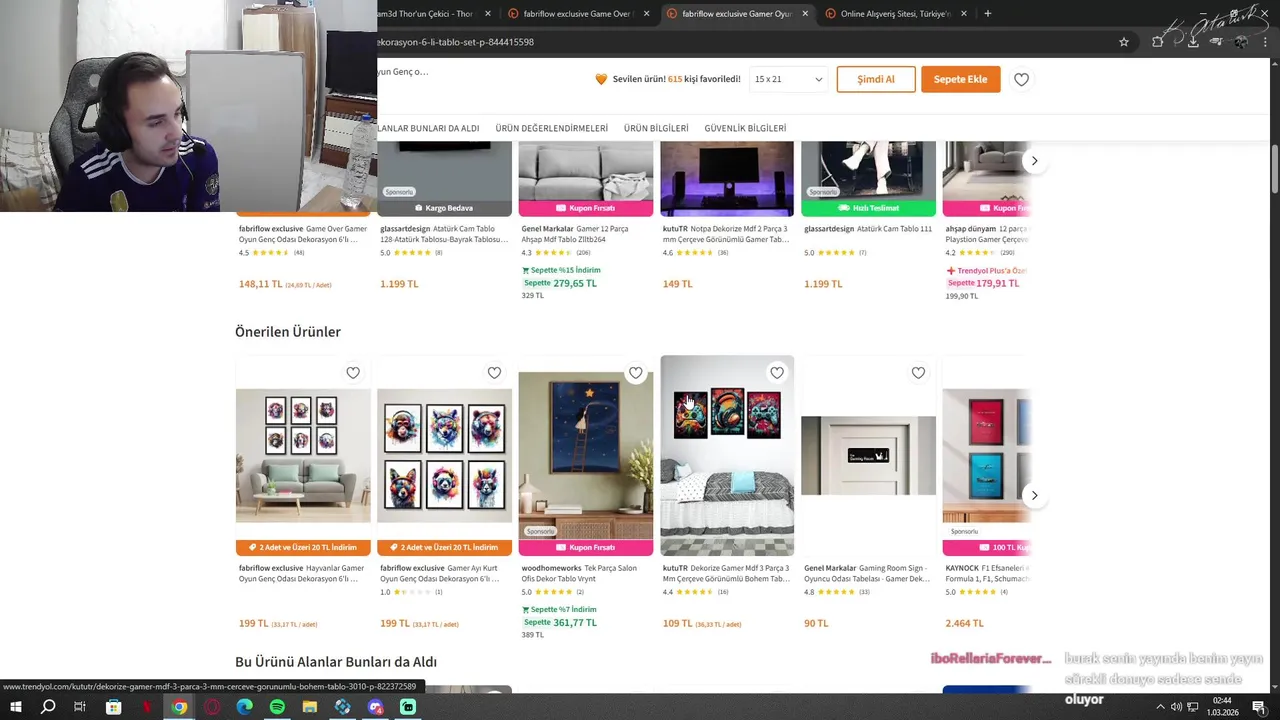The image size is (1280, 720).
Task: Open the bedroom gamer wall art thumbnail
Action: tap(727, 456)
